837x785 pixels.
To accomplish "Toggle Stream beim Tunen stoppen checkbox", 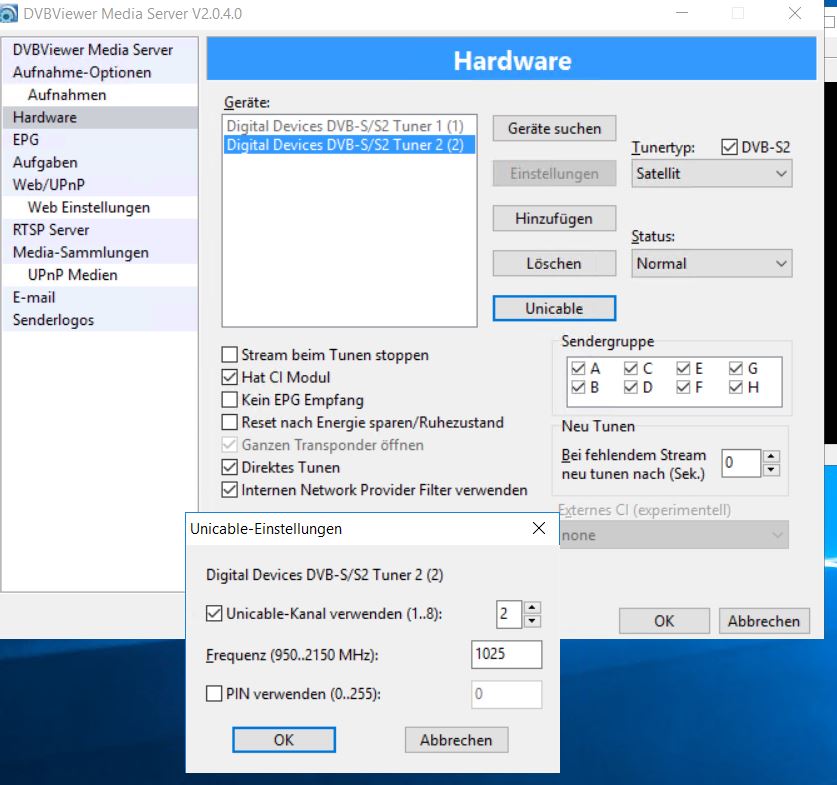I will click(x=230, y=355).
